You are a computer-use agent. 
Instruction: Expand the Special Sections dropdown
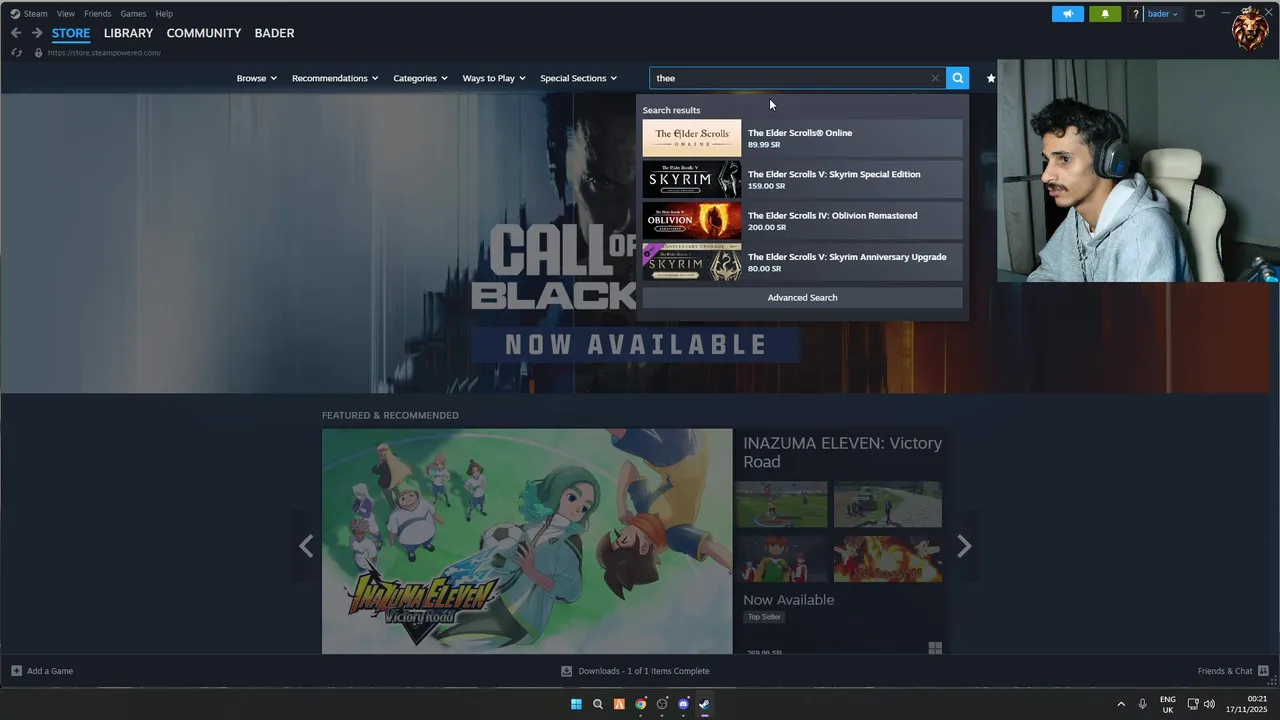click(x=578, y=78)
